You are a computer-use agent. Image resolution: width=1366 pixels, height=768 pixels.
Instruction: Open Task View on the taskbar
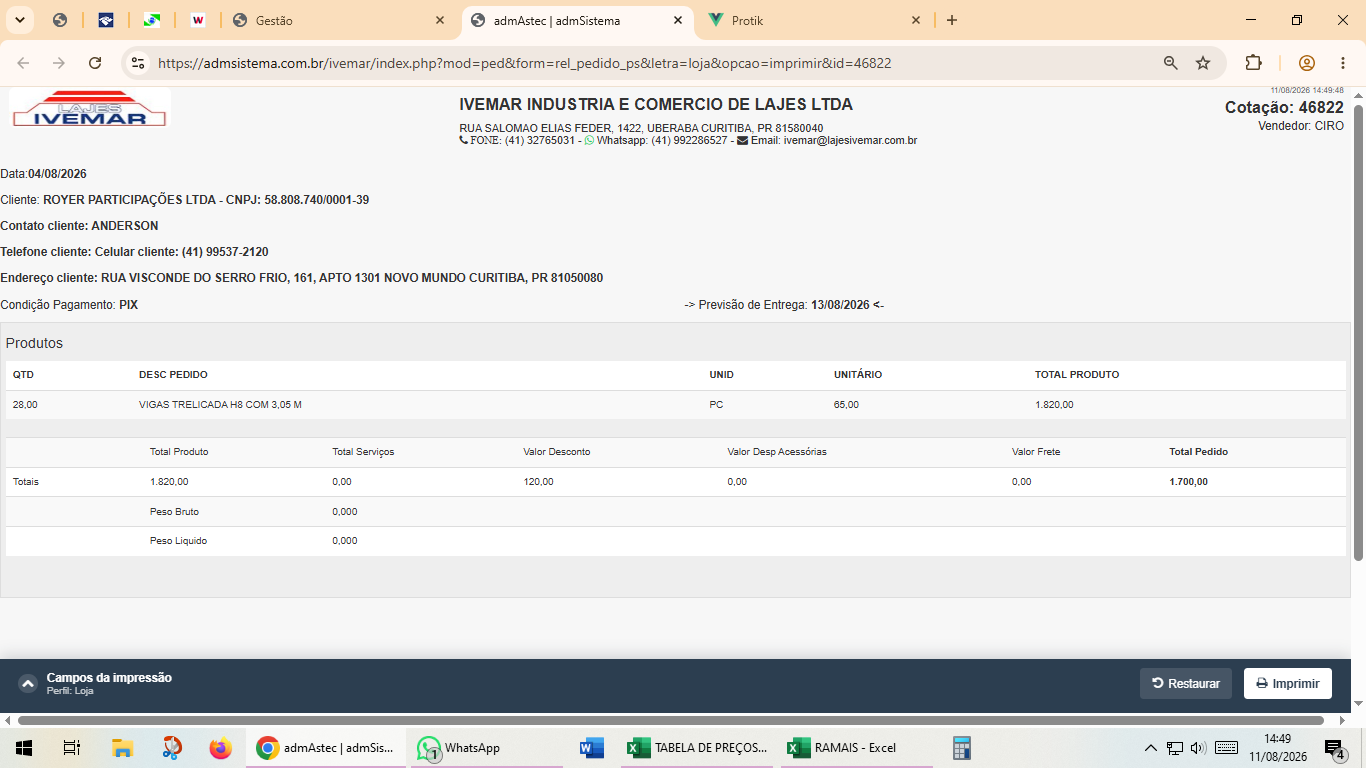(71, 747)
